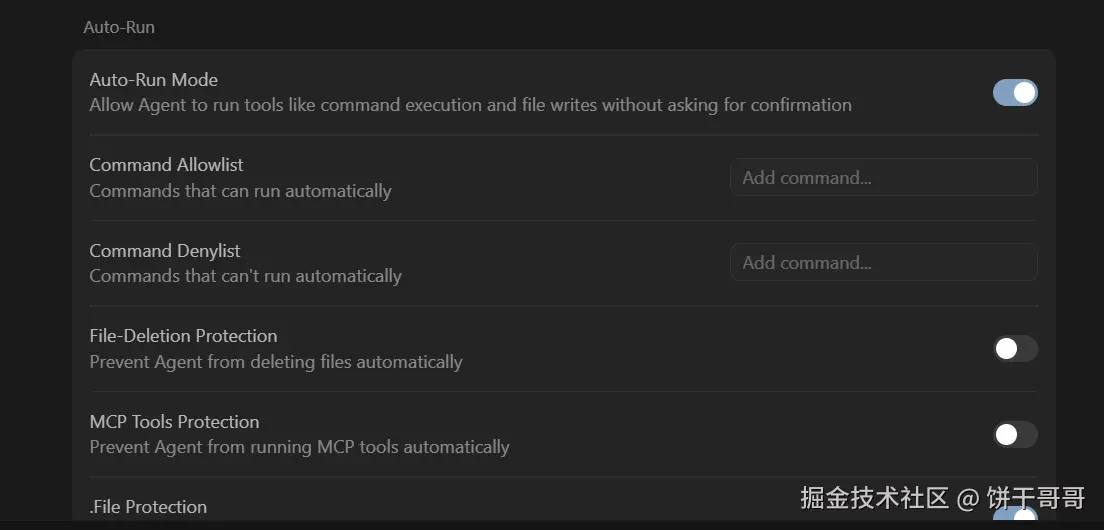Click "Commands that can't run automatically" text
Viewport: 1104px width, 530px height.
(245, 276)
